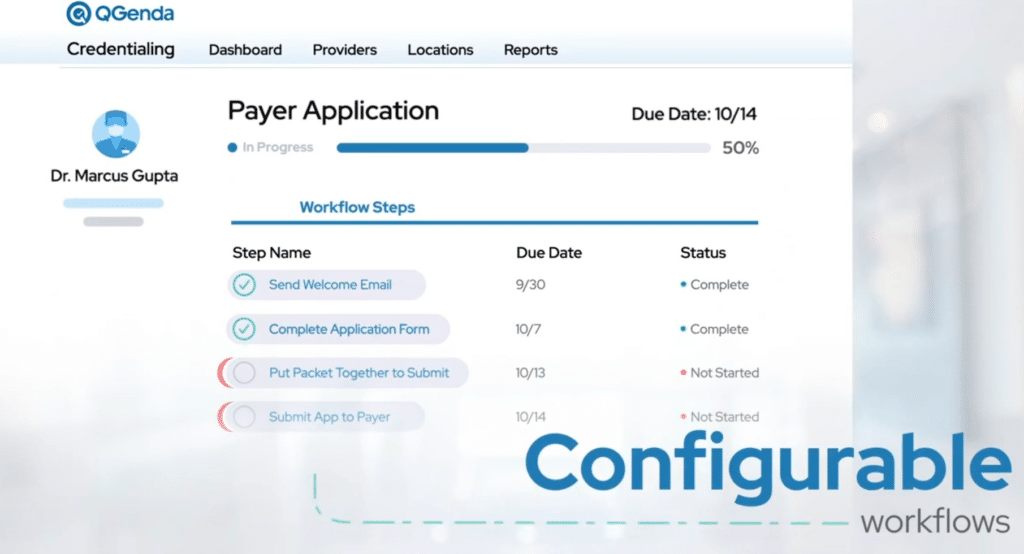Switch to the Workflow Steps tab
This screenshot has width=1024, height=554.
coord(357,208)
